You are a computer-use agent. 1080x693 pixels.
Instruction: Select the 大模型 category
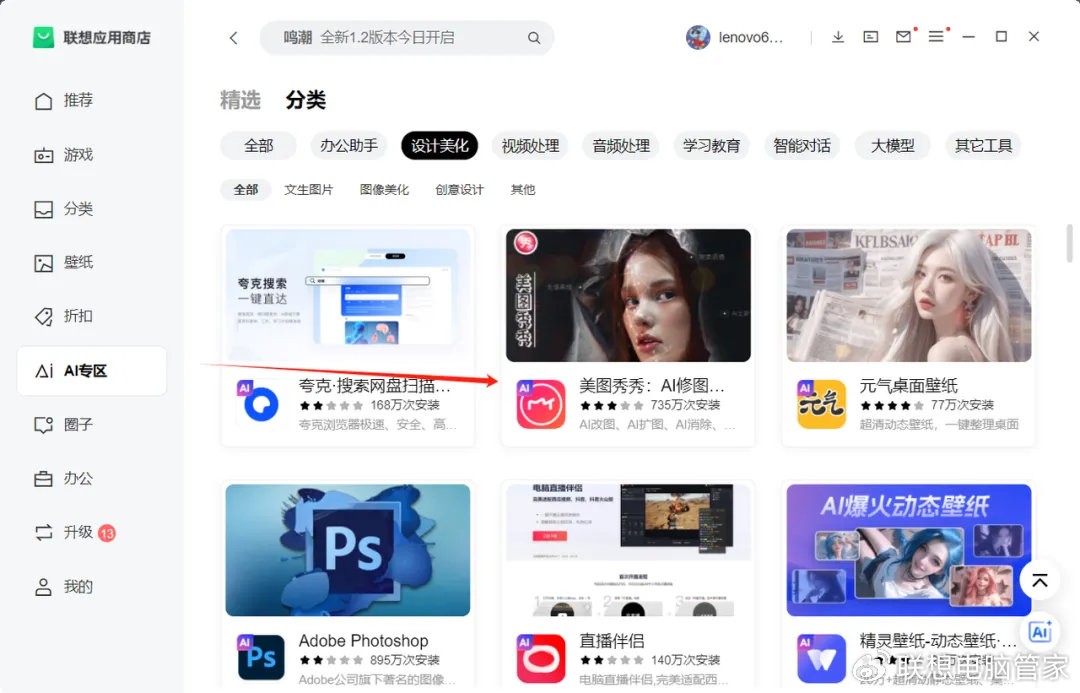pyautogui.click(x=893, y=145)
